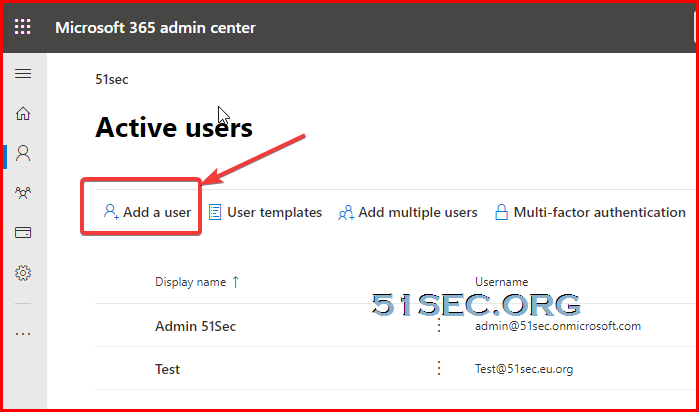The image size is (699, 412).
Task: Go to Home in sidebar
Action: pyautogui.click(x=23, y=114)
